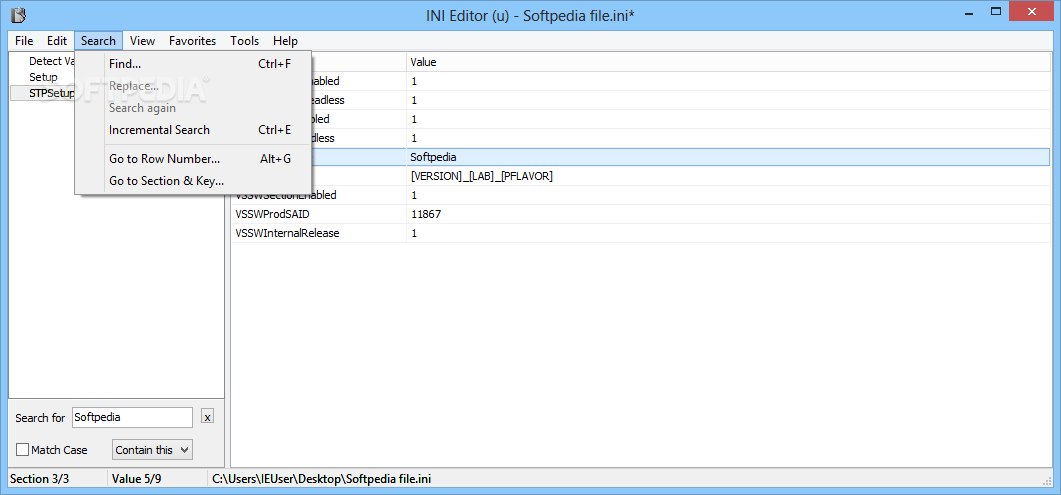Image resolution: width=1061 pixels, height=495 pixels.
Task: Open the View menu
Action: (142, 41)
